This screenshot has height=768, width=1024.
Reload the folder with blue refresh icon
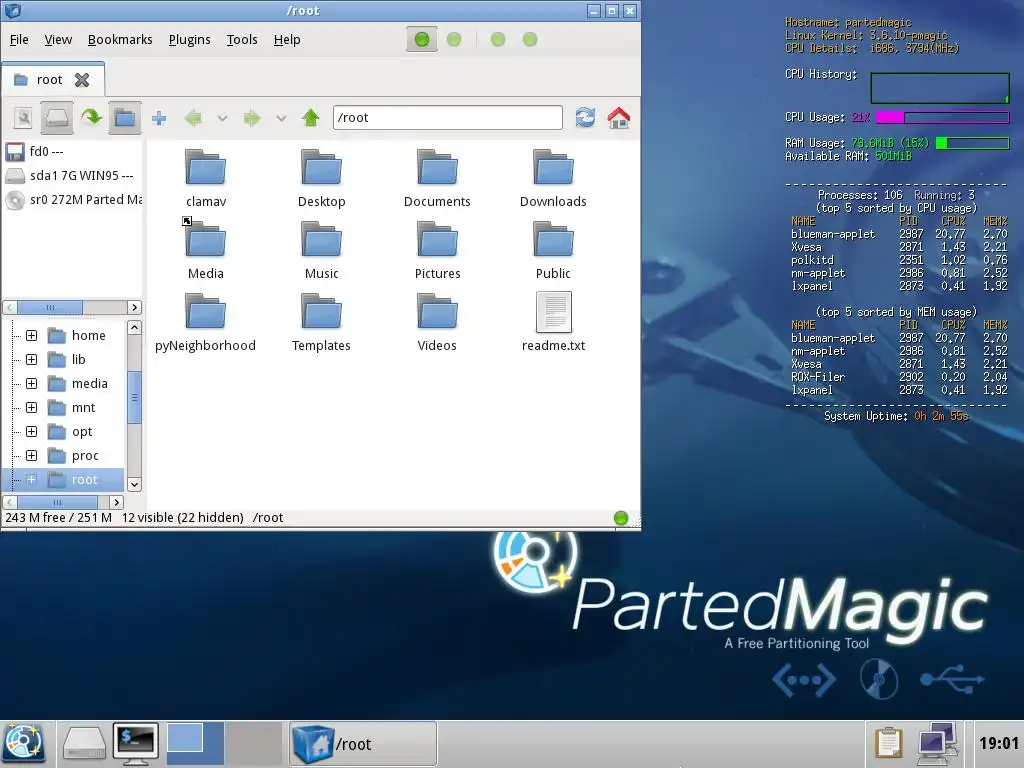pyautogui.click(x=585, y=118)
